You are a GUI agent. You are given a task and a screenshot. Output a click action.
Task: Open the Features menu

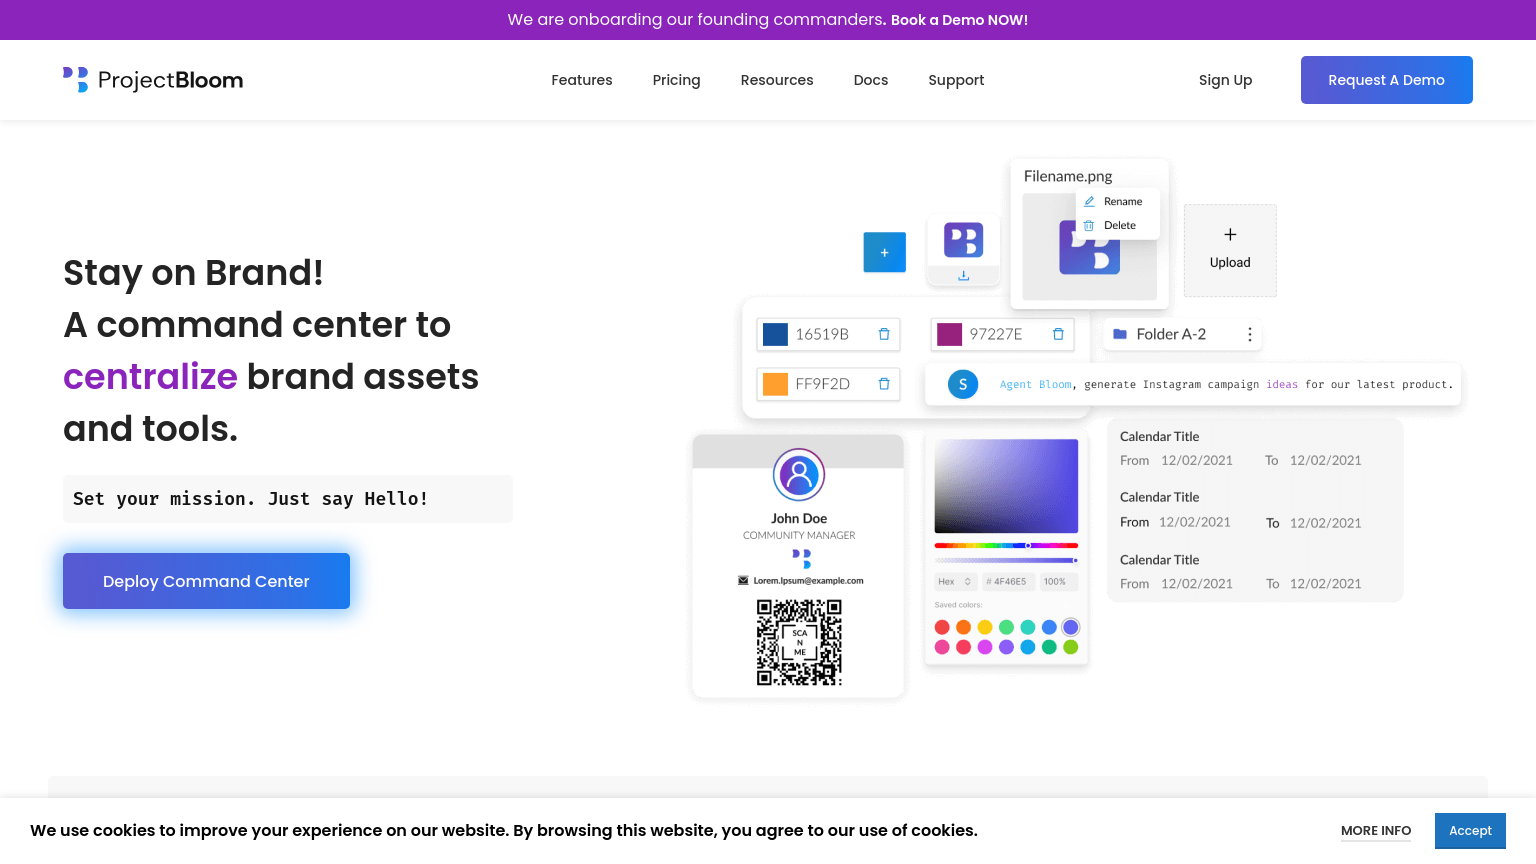click(581, 80)
